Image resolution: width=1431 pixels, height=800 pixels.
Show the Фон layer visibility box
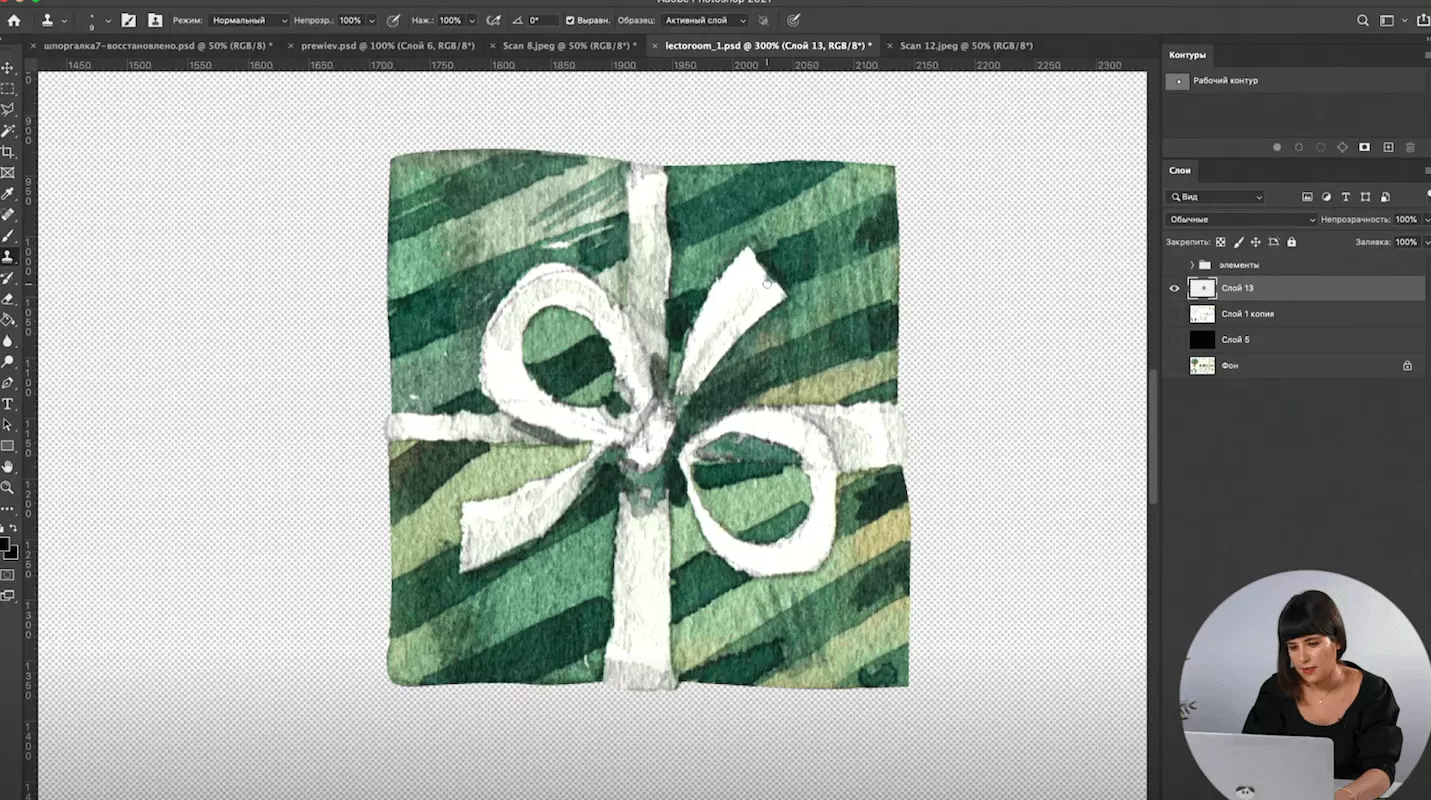pyautogui.click(x=1175, y=366)
